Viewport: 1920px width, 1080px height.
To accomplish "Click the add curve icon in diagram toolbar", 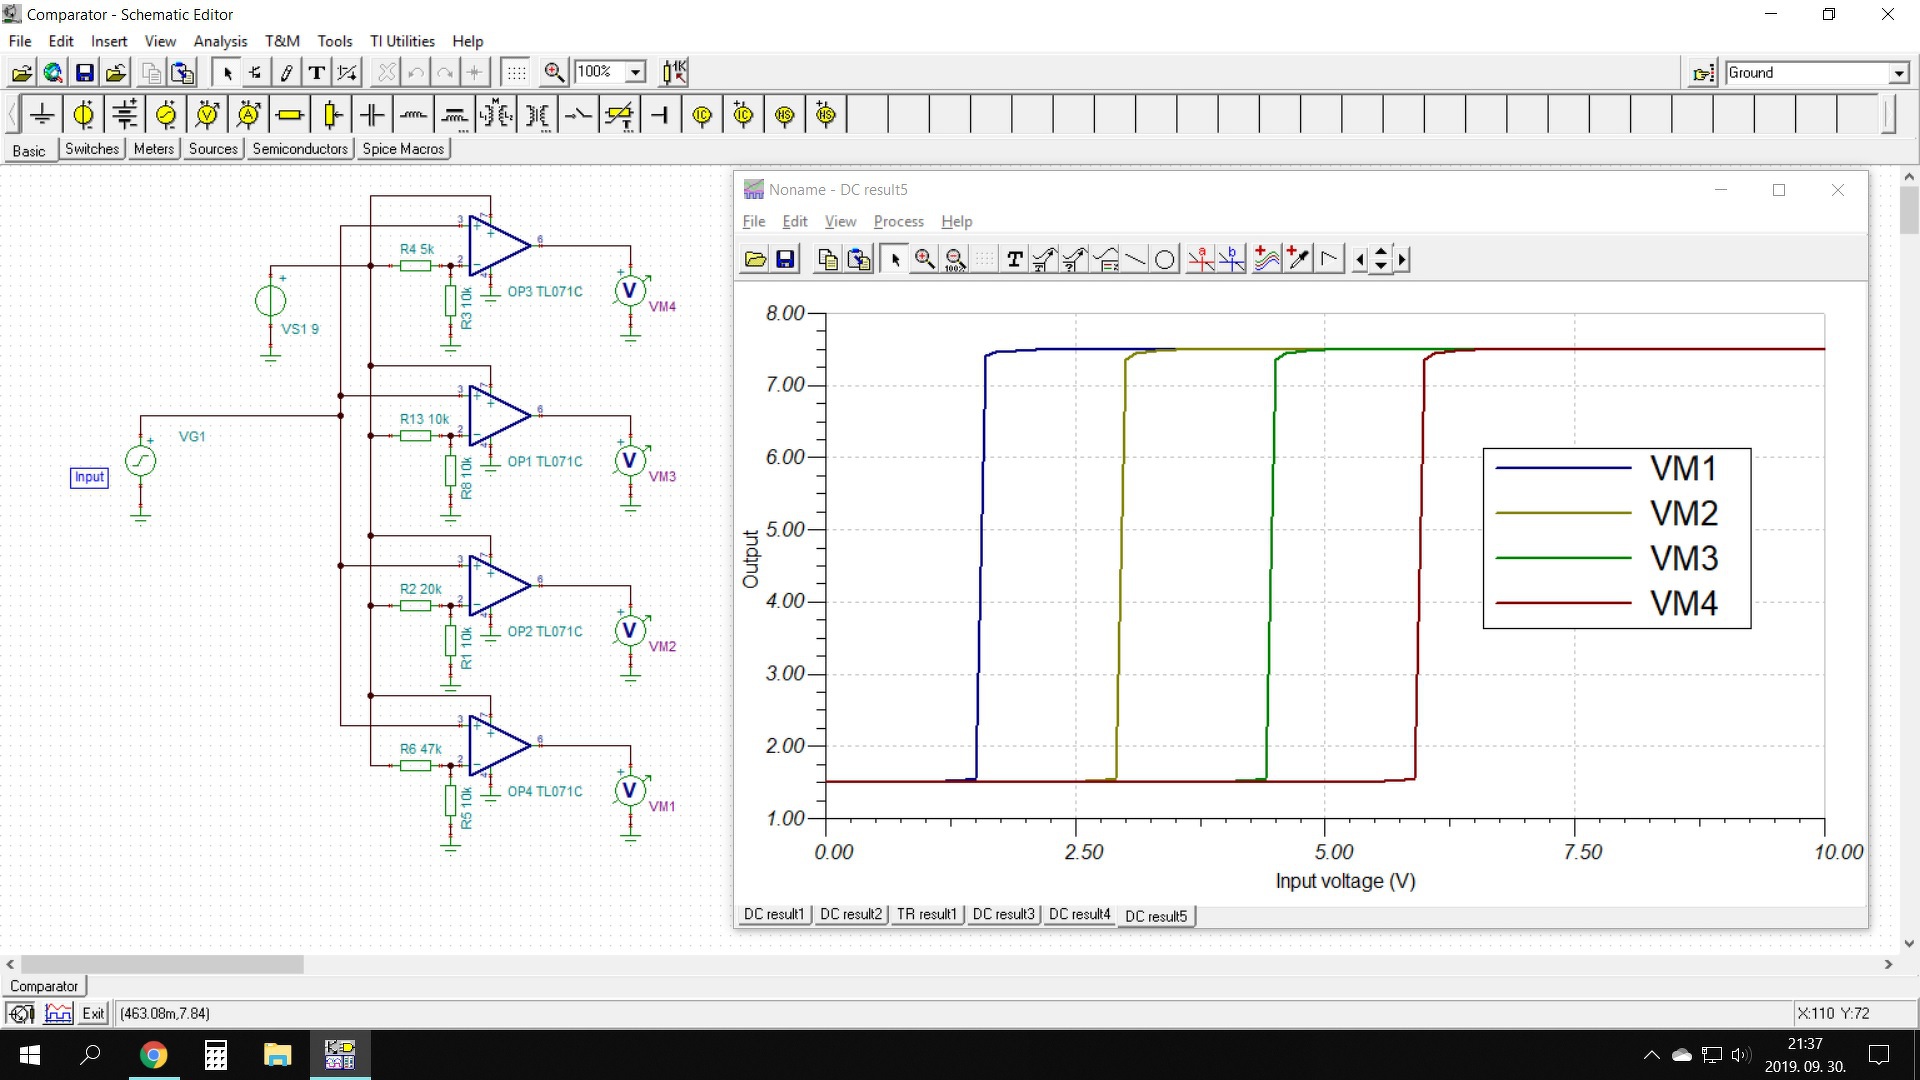I will [x=1266, y=260].
